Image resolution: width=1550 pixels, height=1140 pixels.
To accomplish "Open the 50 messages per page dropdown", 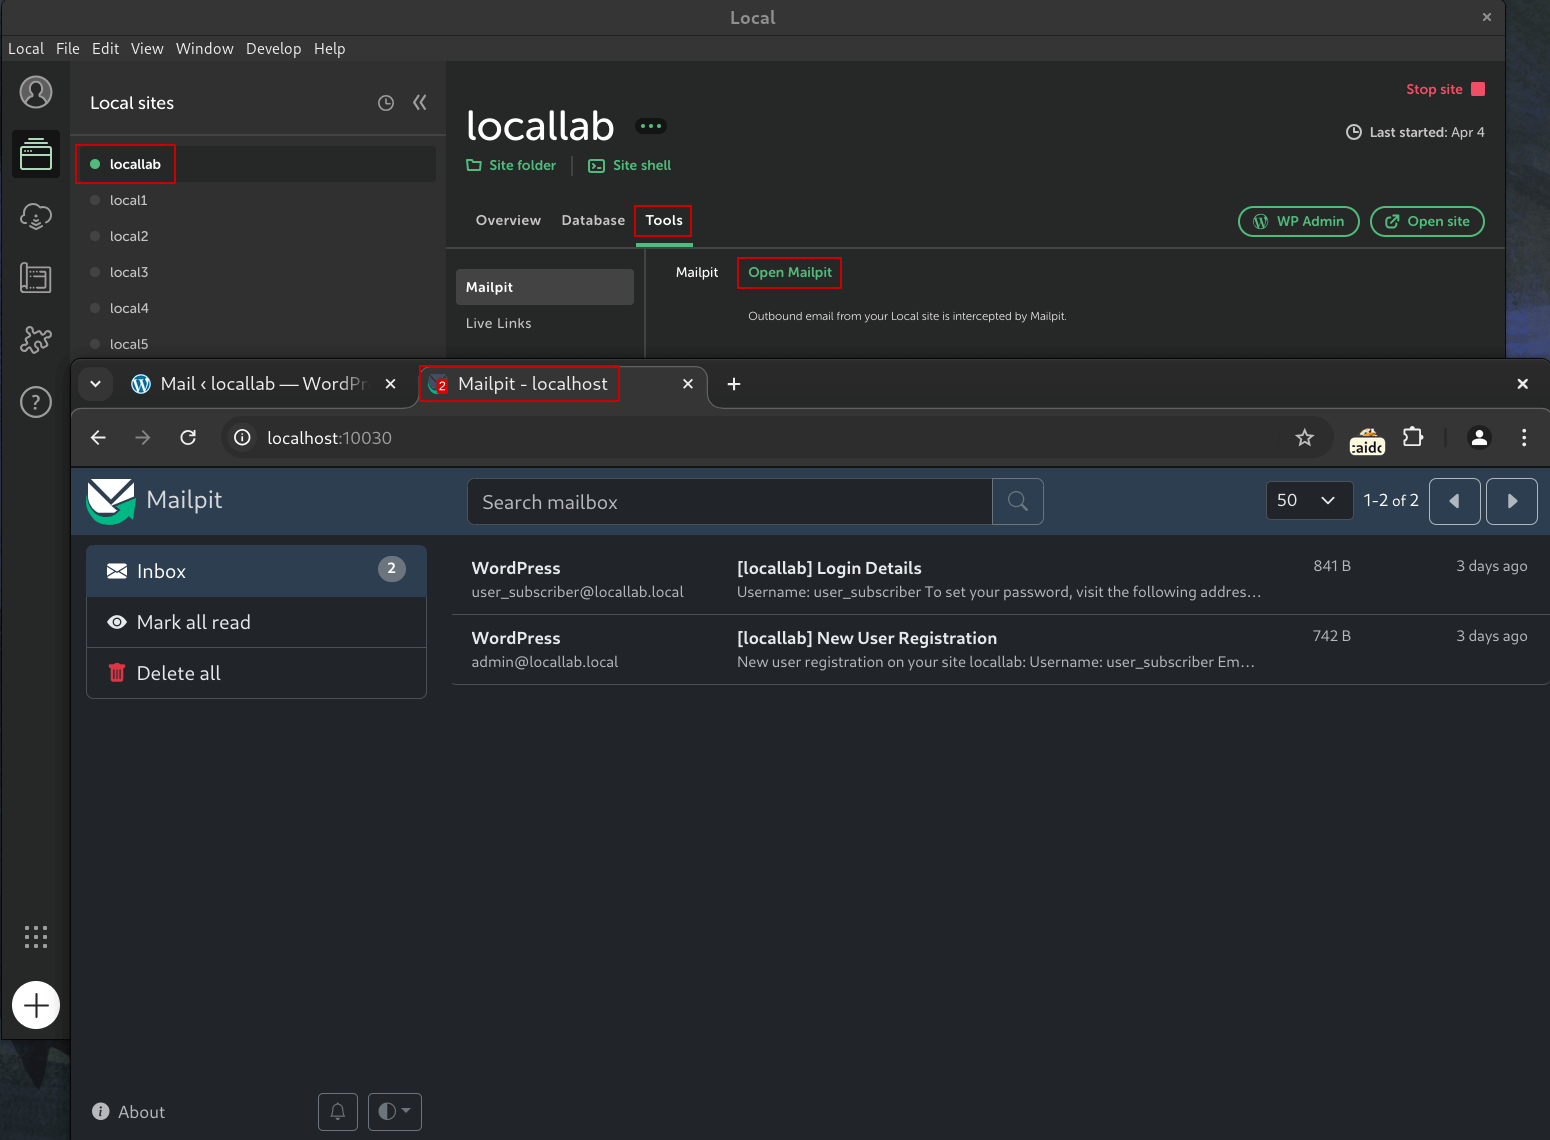I will point(1308,501).
